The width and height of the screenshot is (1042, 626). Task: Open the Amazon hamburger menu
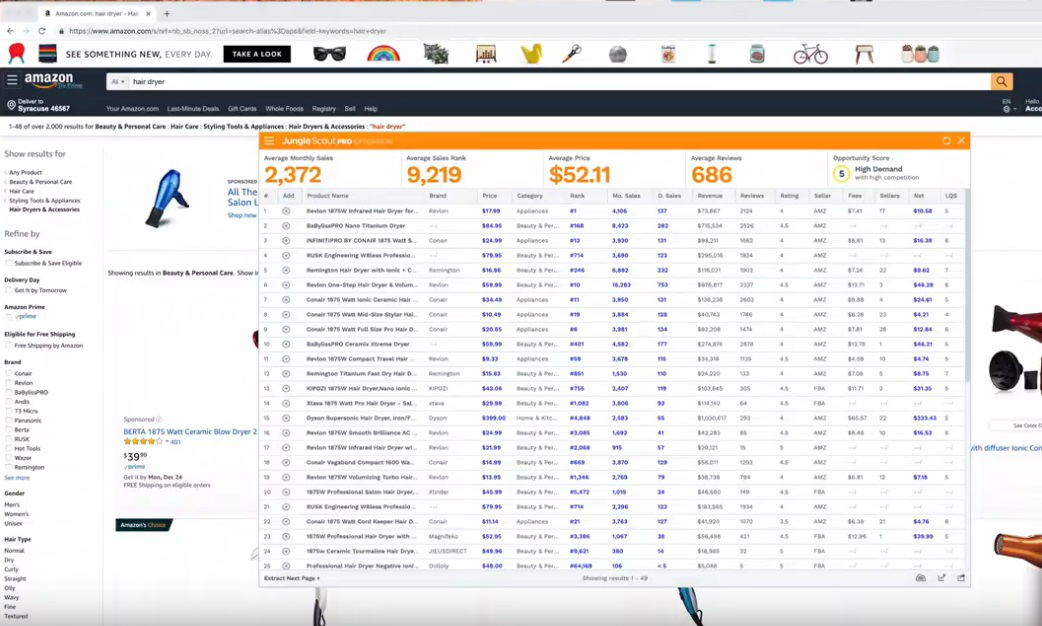[12, 80]
